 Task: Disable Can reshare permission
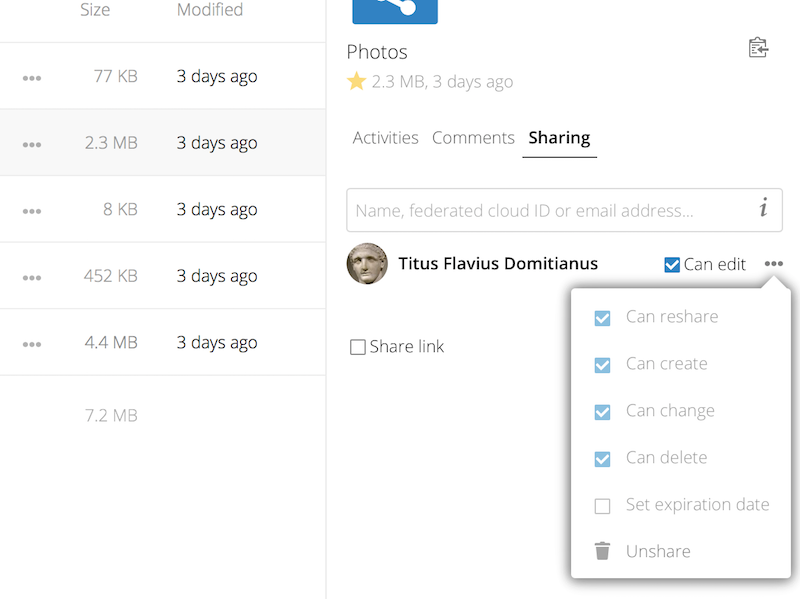point(602,316)
